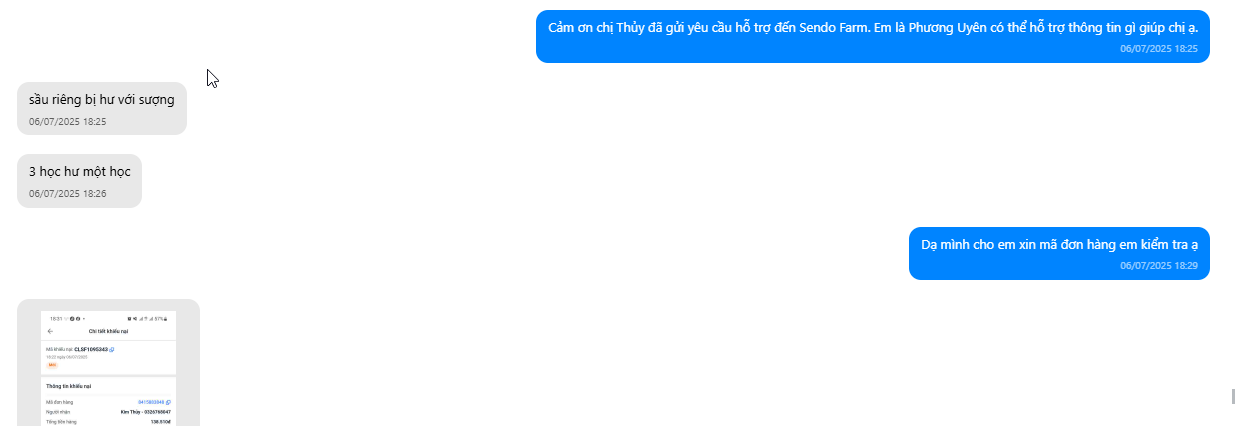Click the "3 học hư một học" message
This screenshot has width=1245, height=426.
coord(80,172)
